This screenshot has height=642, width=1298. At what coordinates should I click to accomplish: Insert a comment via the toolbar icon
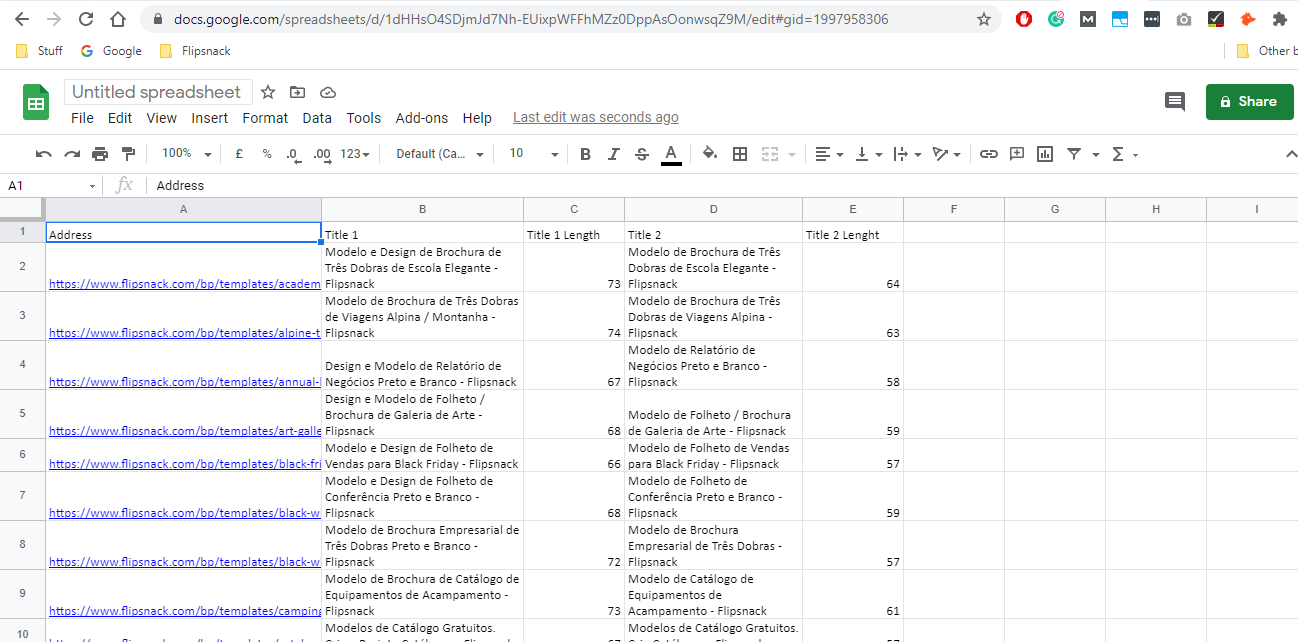(x=1017, y=154)
